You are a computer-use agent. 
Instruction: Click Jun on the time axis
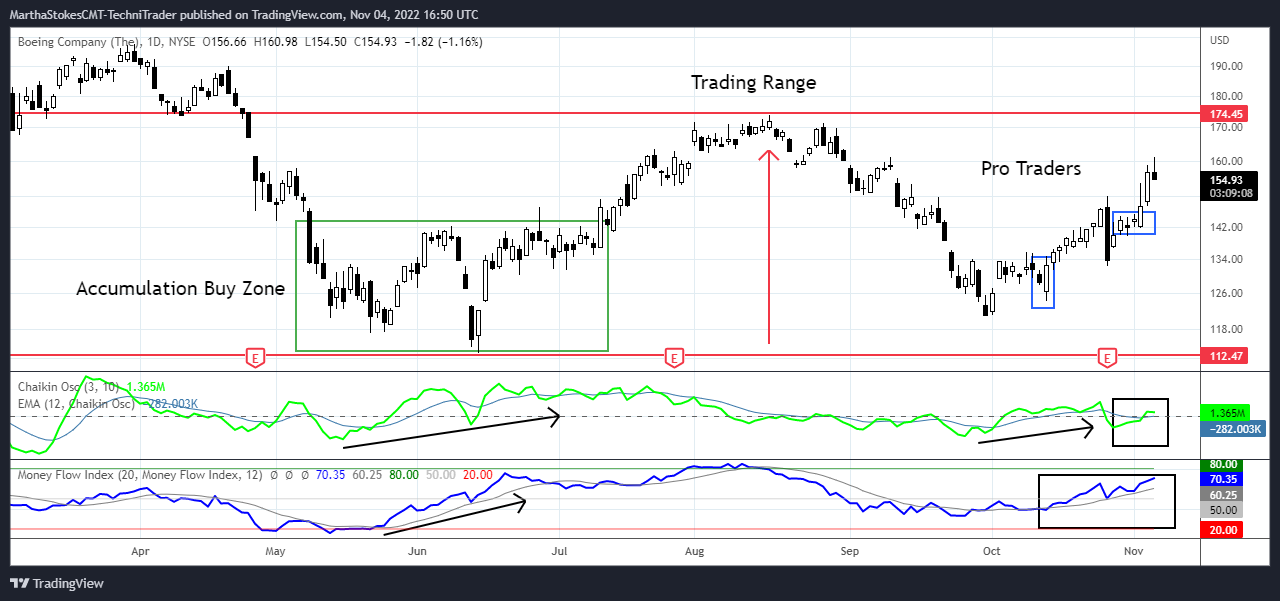click(417, 551)
